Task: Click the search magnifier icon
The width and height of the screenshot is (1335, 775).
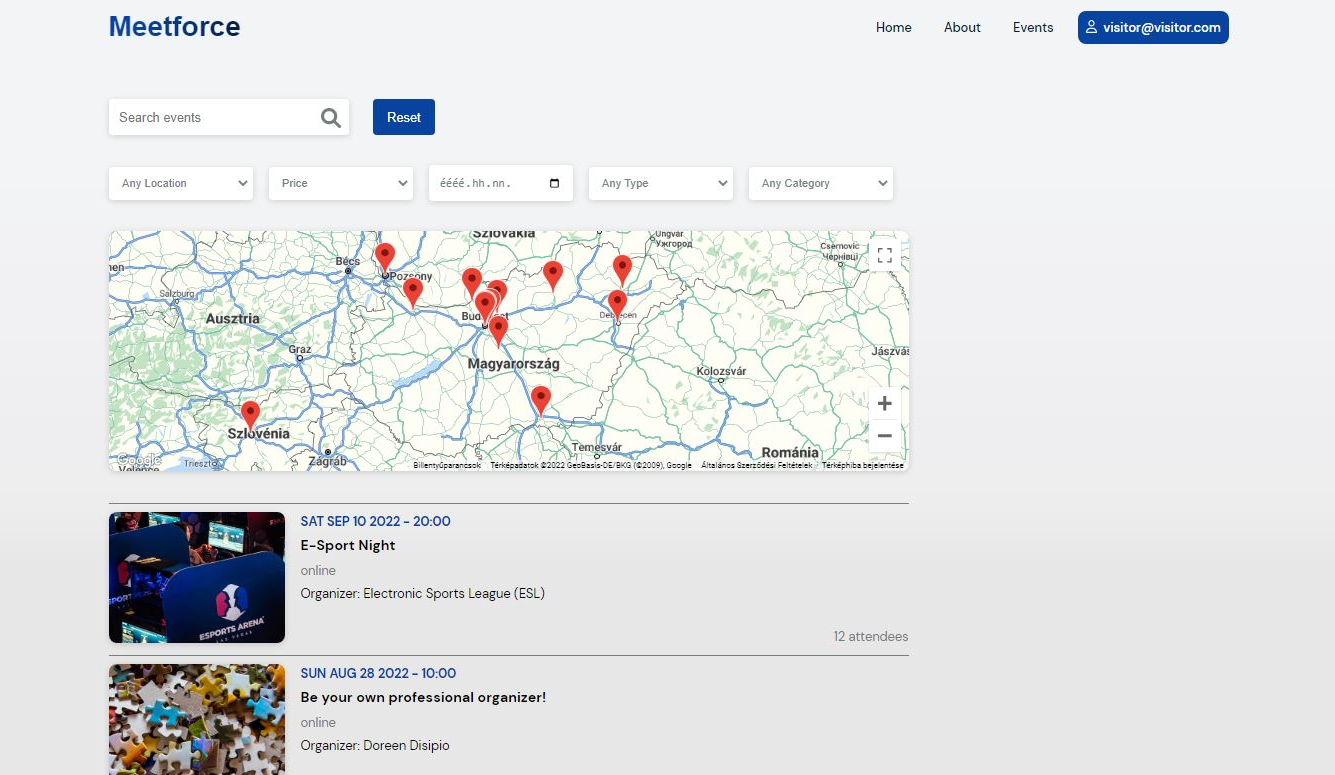Action: [331, 118]
